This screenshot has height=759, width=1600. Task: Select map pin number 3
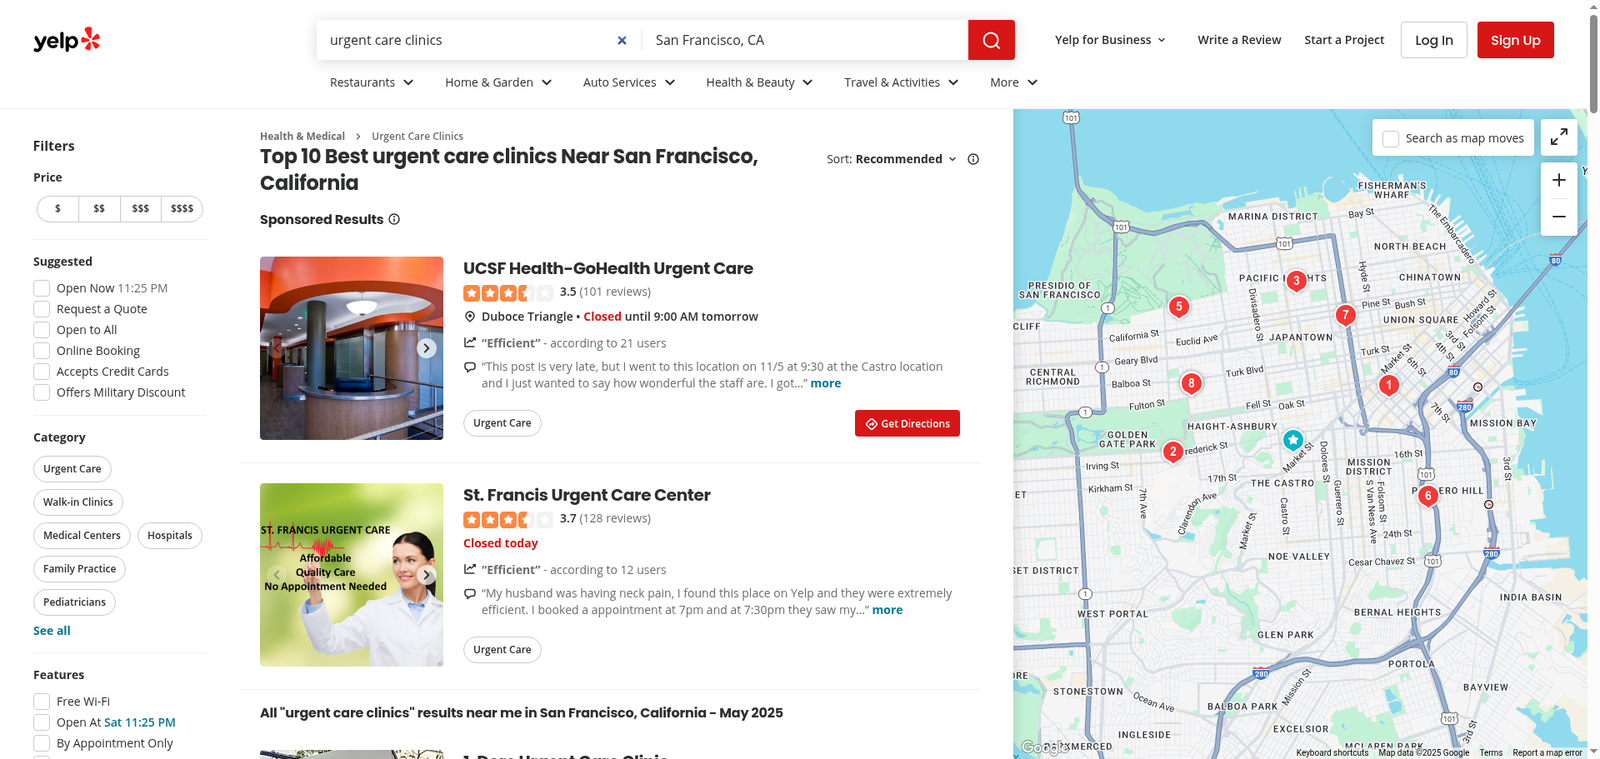[x=1296, y=281]
